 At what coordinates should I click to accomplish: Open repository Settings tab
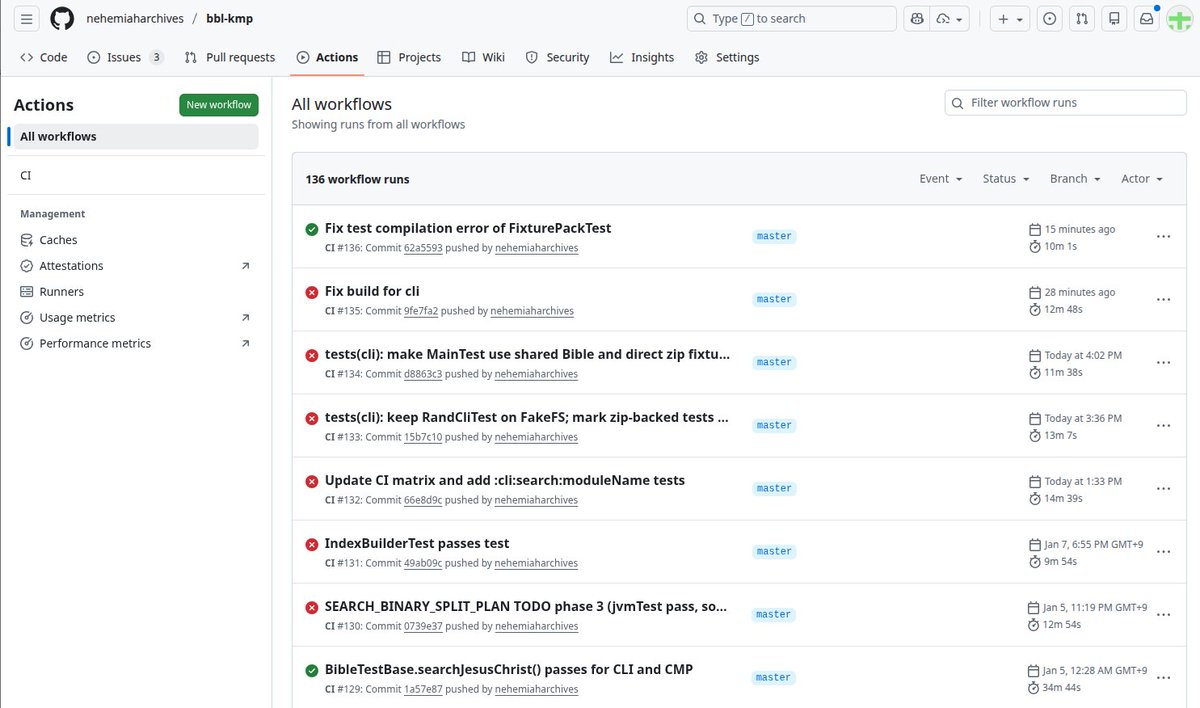[727, 58]
